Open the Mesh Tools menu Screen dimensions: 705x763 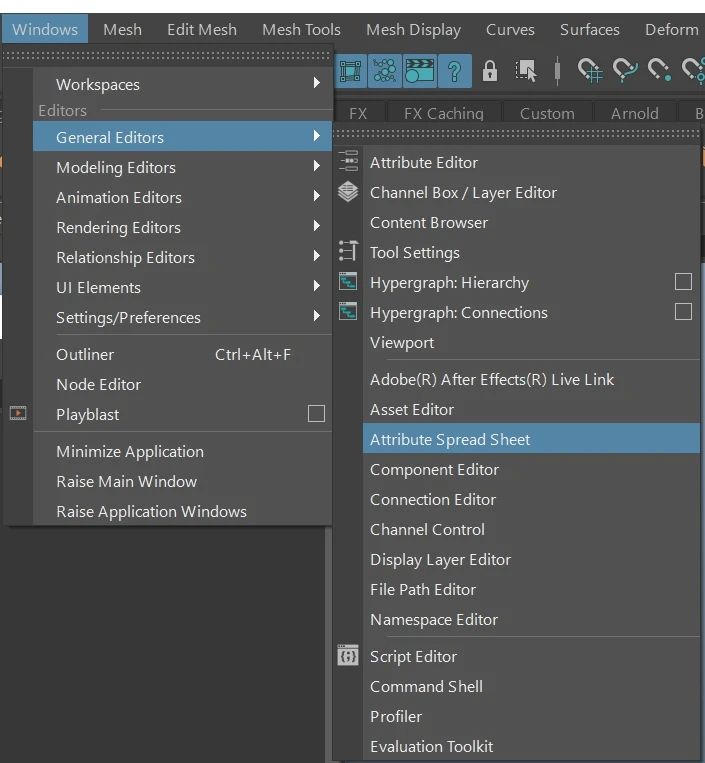[x=301, y=29]
